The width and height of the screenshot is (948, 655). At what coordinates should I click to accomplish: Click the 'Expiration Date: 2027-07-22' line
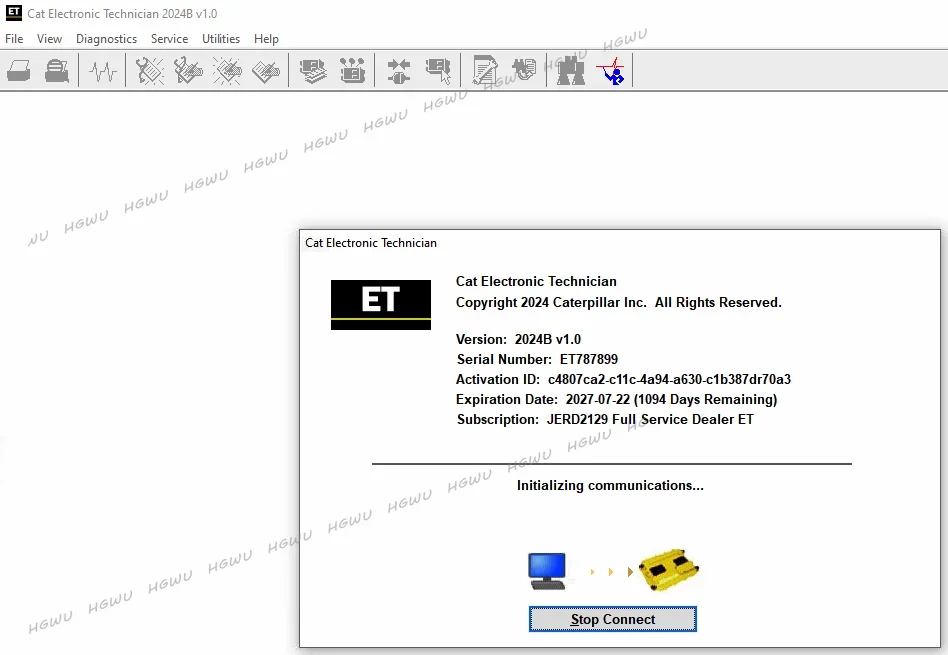[x=617, y=399]
